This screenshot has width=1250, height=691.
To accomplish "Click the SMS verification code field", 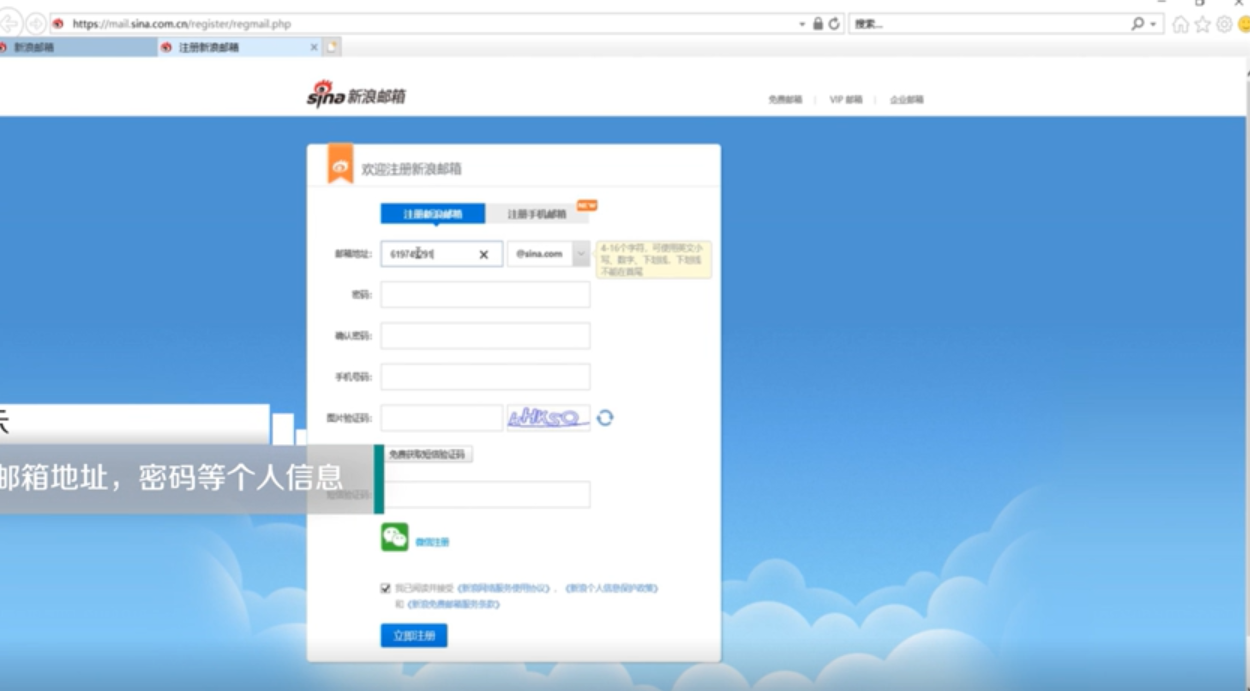I will coord(485,494).
